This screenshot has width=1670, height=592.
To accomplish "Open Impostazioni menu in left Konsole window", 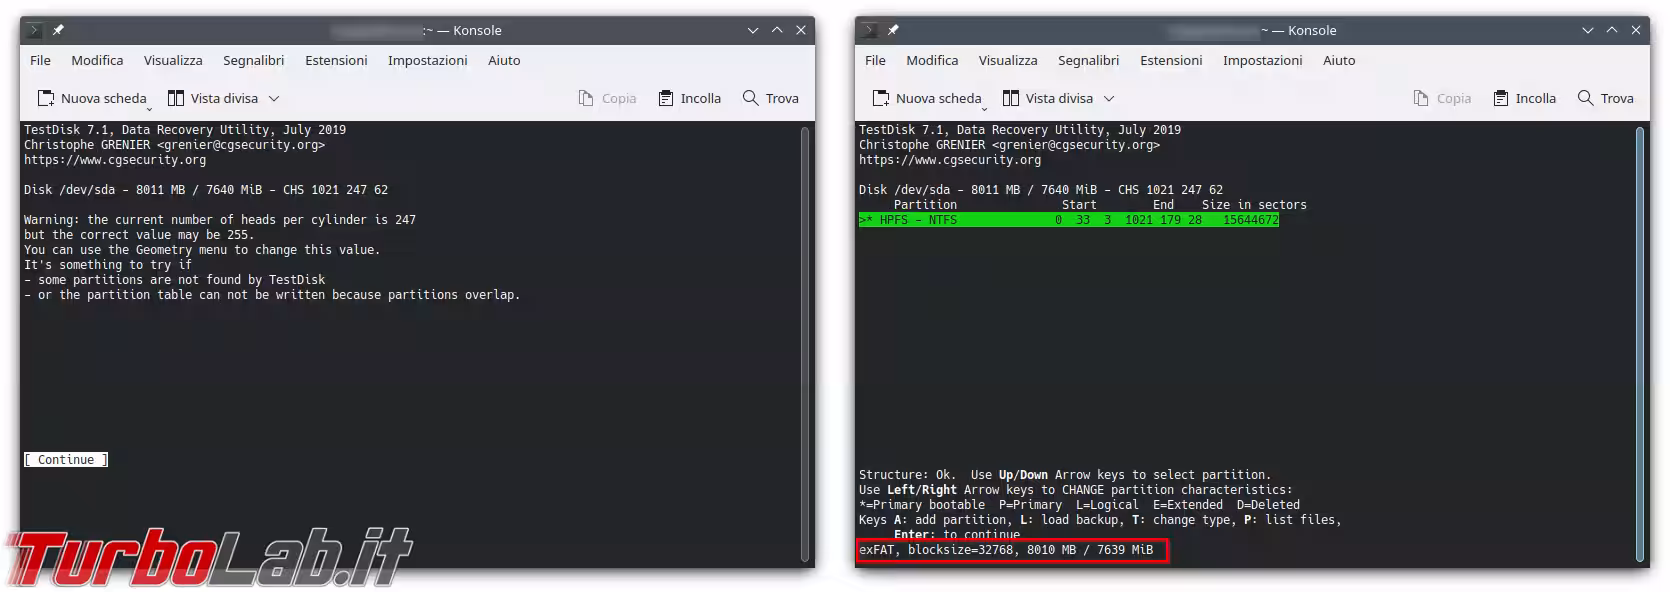I will pos(427,60).
